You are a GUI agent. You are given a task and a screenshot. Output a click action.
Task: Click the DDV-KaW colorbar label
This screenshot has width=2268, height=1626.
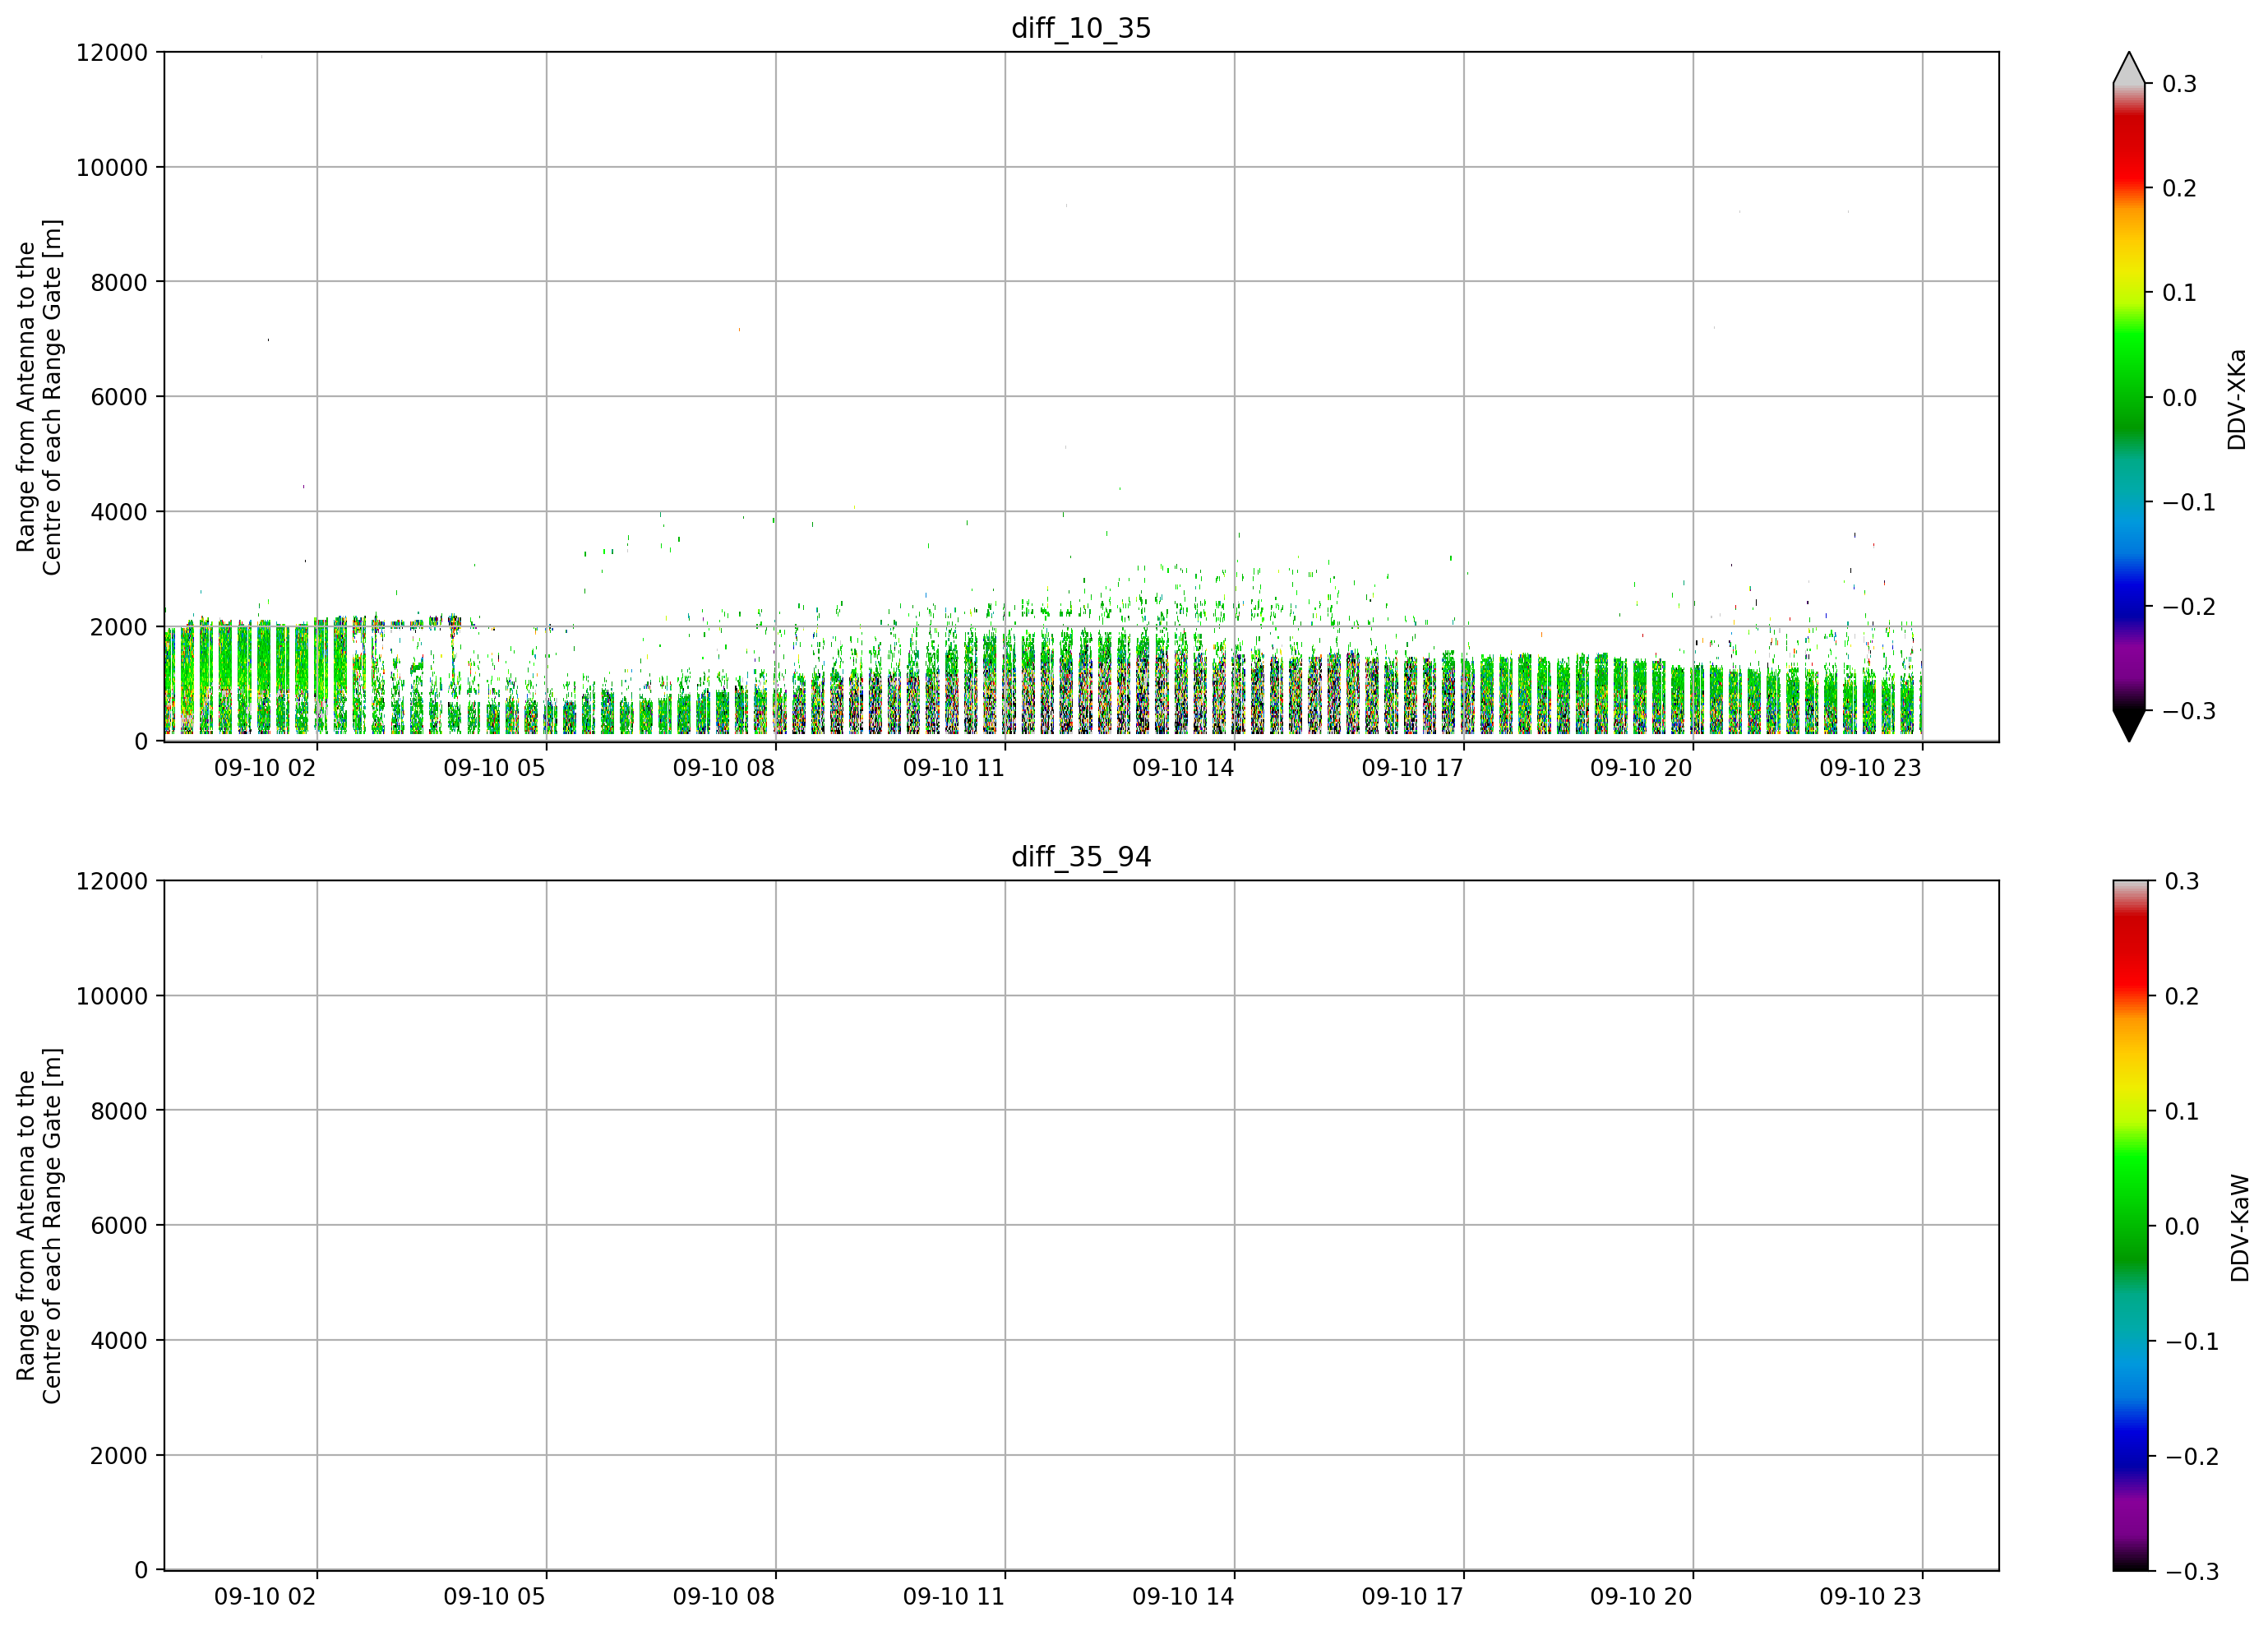[2239, 1227]
